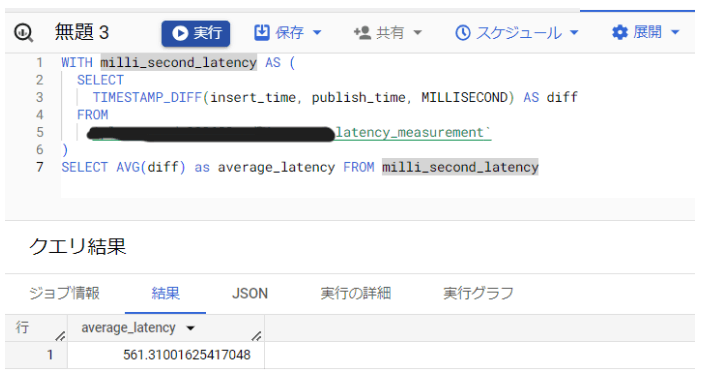Screen dimensions: 703x372
Task: Select the 結果 tab
Action: tap(165, 293)
